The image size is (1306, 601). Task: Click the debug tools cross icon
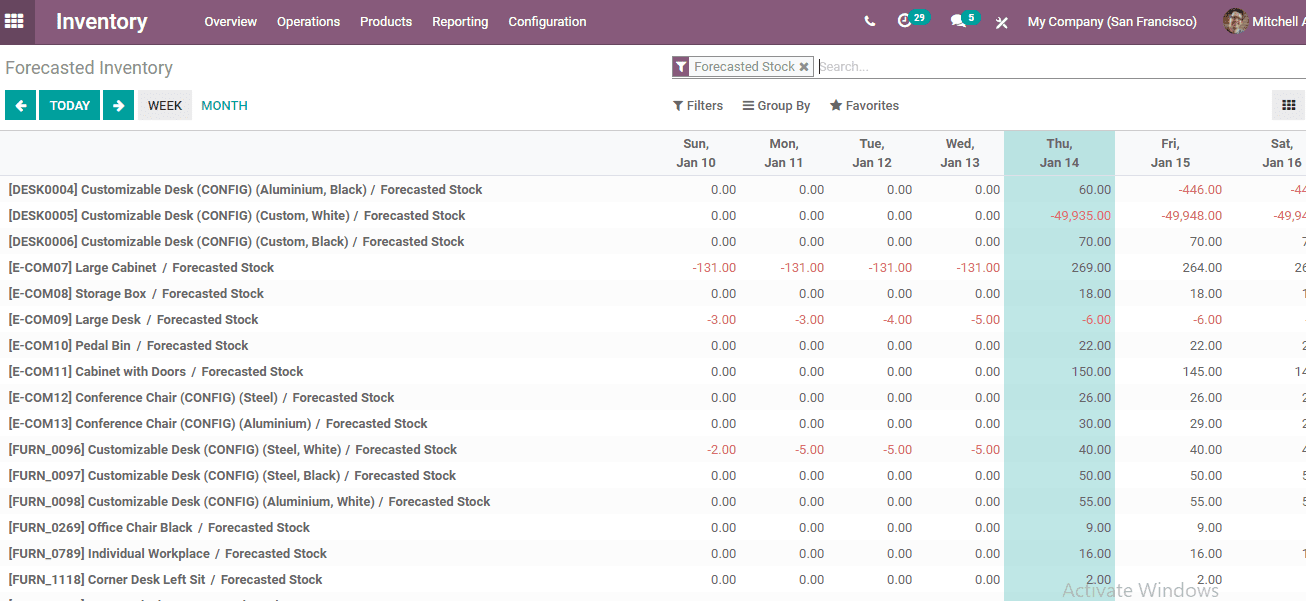[1001, 22]
